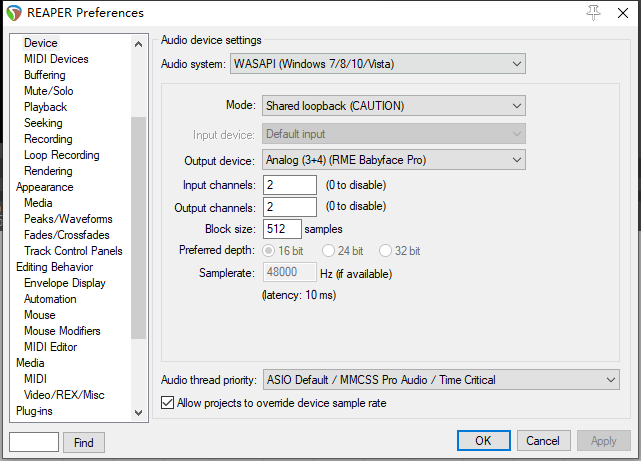Expand the Output device combo box
Image resolution: width=641 pixels, height=461 pixels.
[x=394, y=160]
